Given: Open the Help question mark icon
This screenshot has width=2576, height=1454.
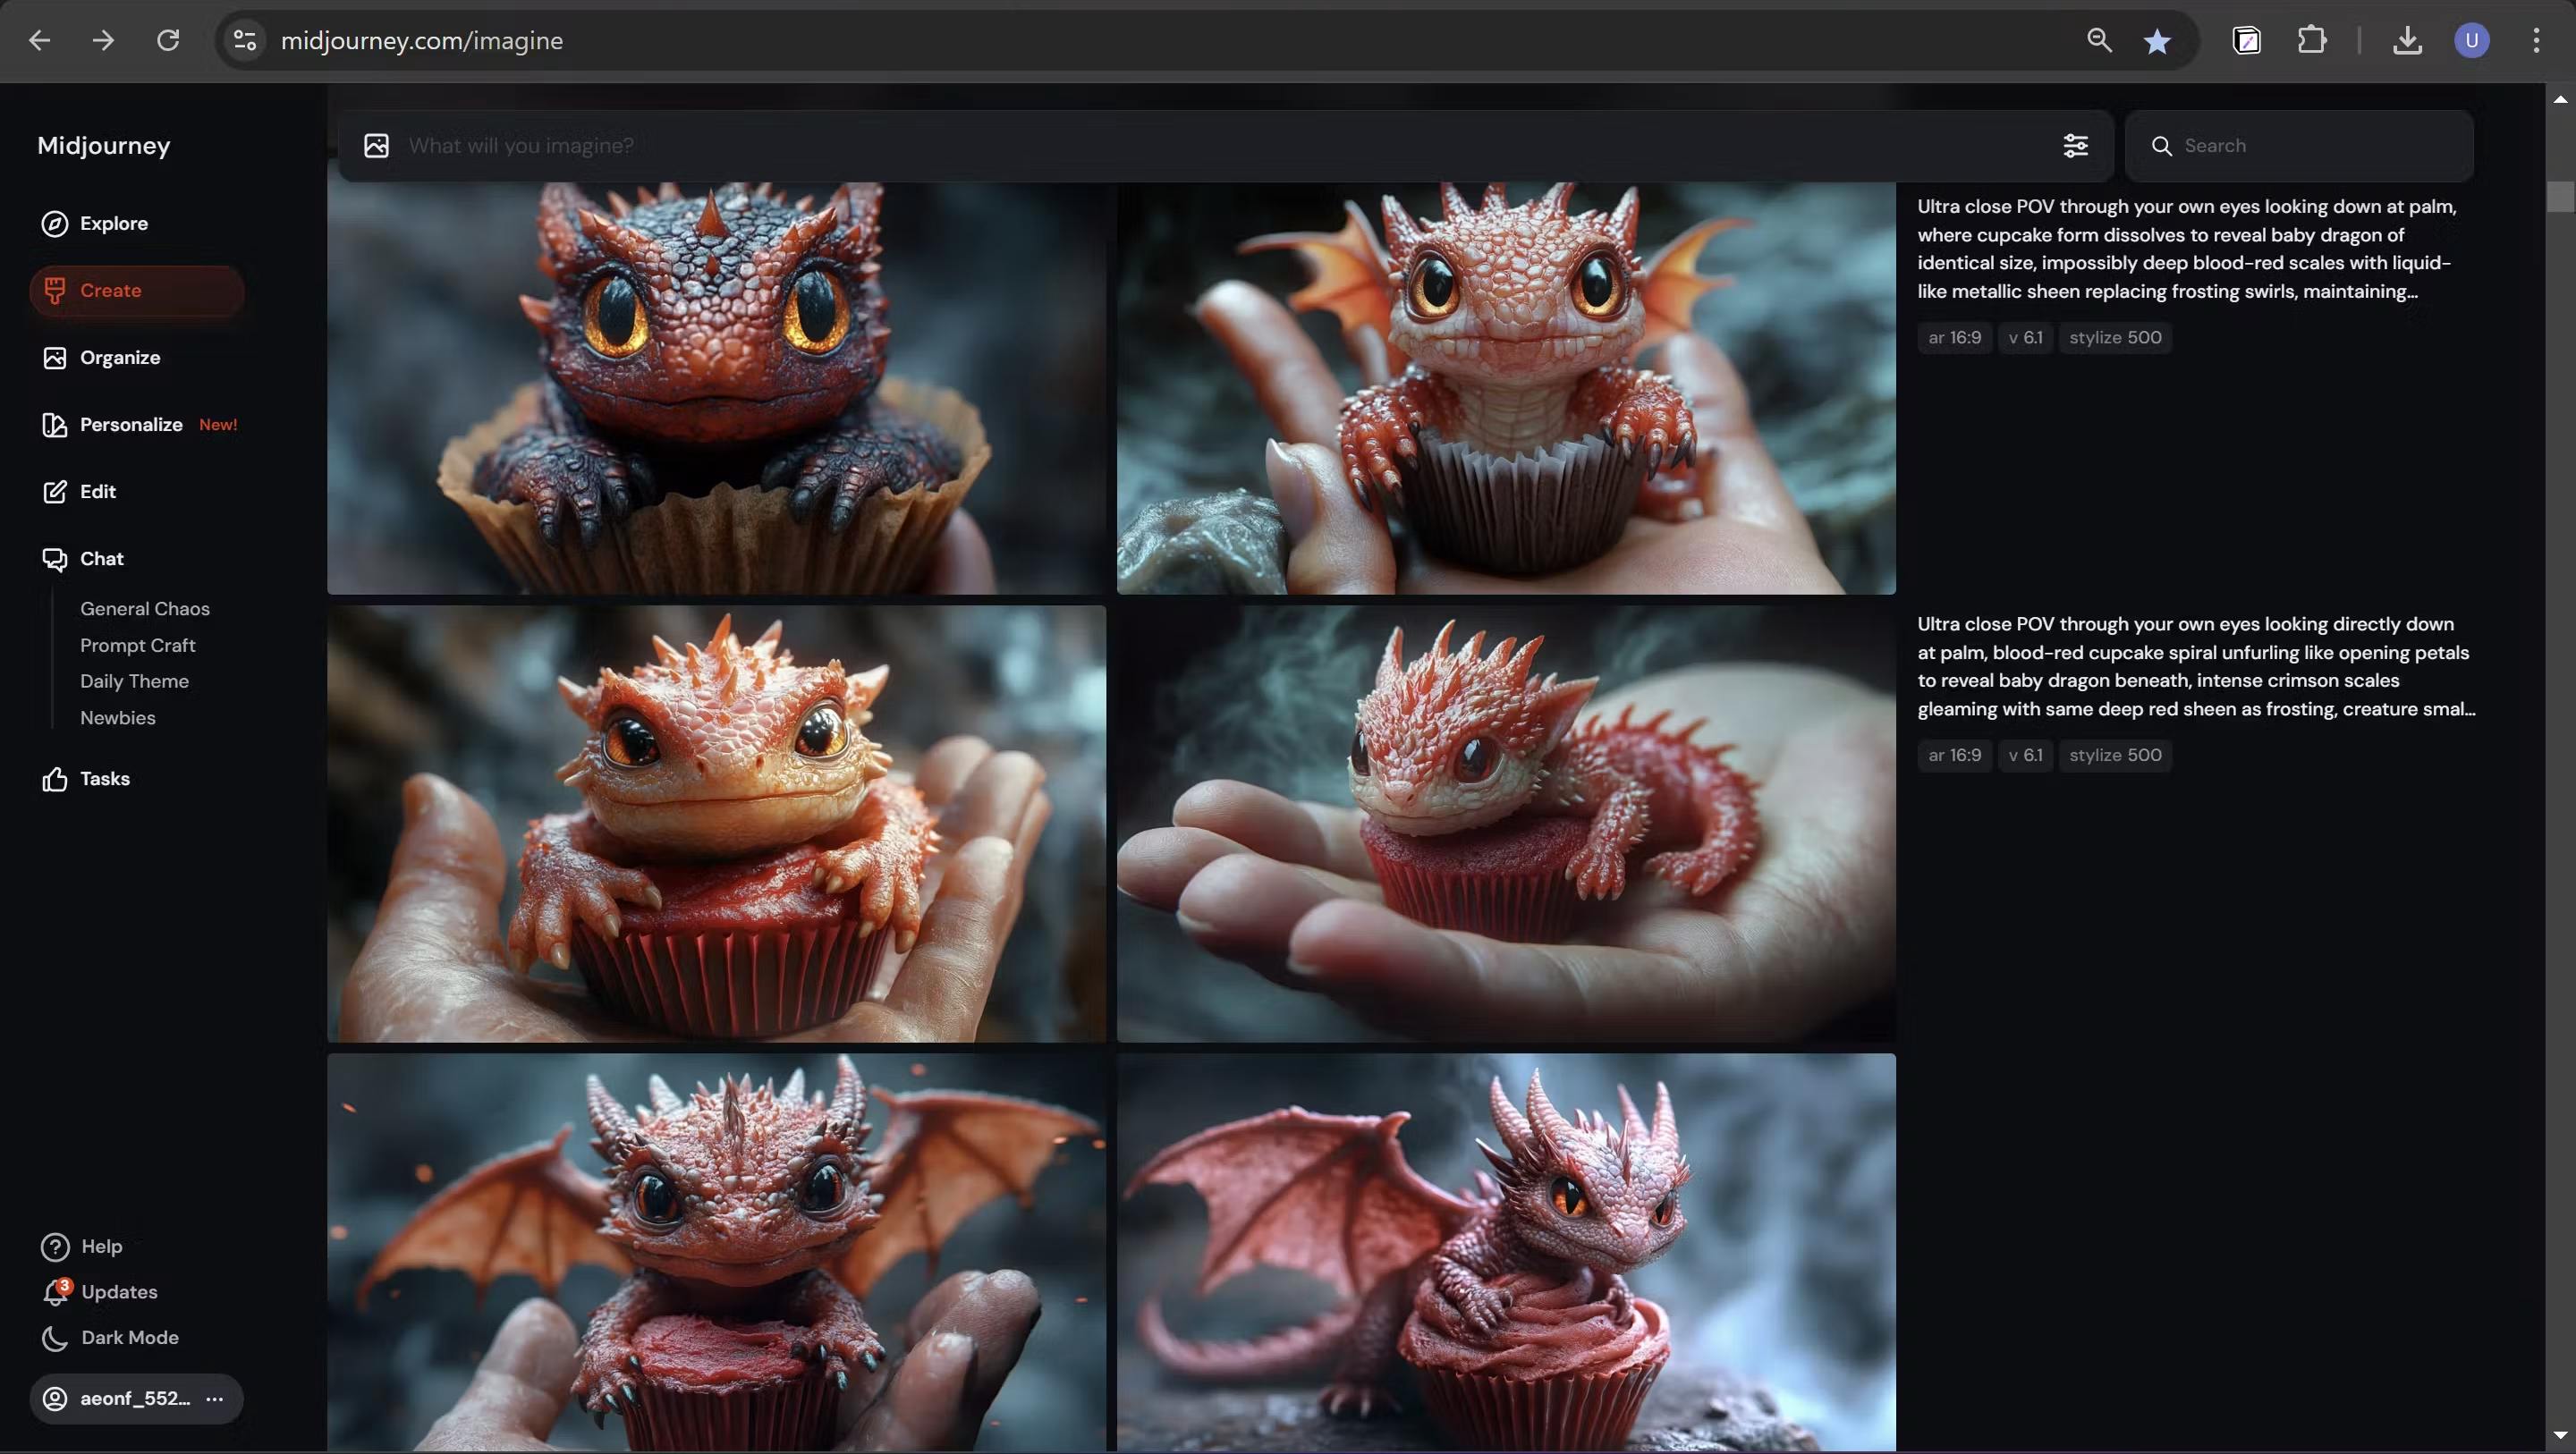Looking at the screenshot, I should (55, 1246).
